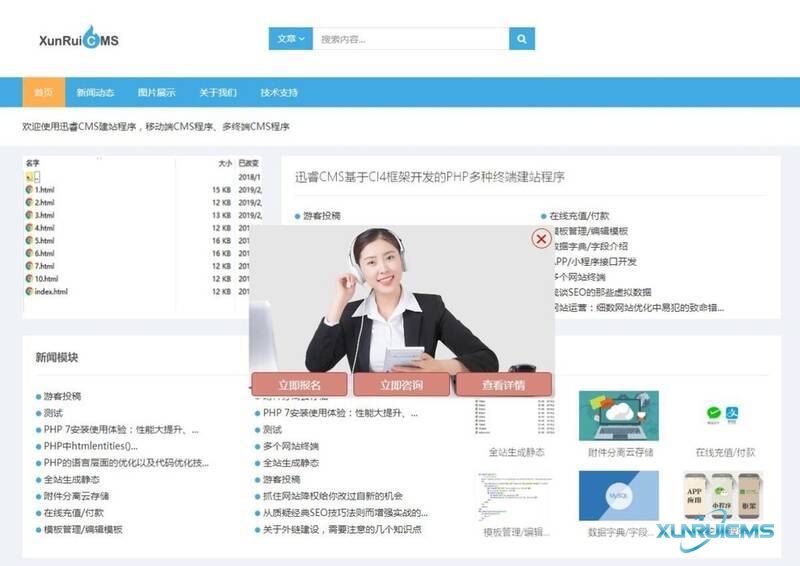Click the 模板管理/编辑... caption under image

516,532
